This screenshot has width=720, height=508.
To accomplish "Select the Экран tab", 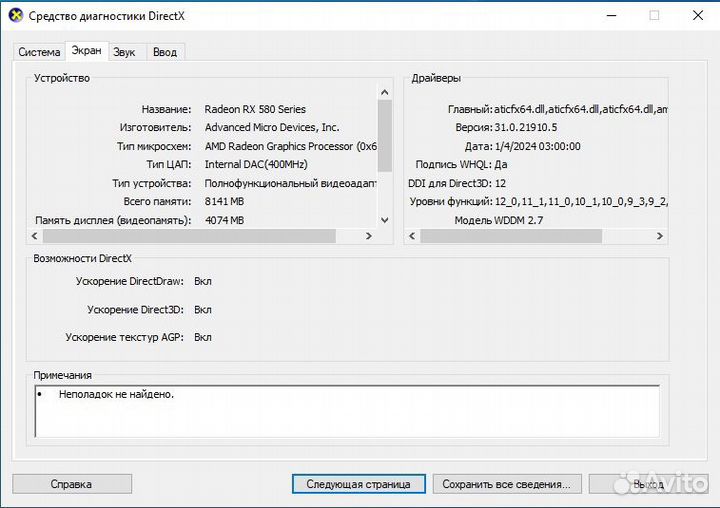I will click(86, 51).
